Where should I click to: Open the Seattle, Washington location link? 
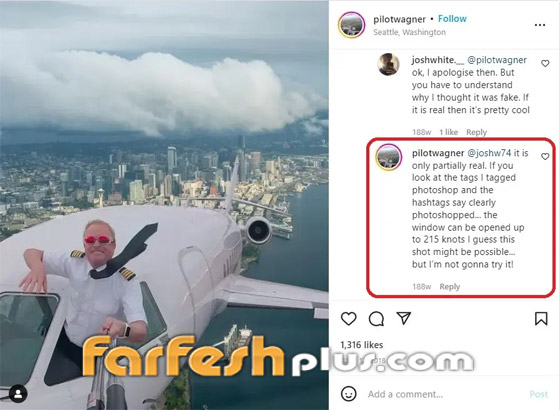[x=409, y=32]
